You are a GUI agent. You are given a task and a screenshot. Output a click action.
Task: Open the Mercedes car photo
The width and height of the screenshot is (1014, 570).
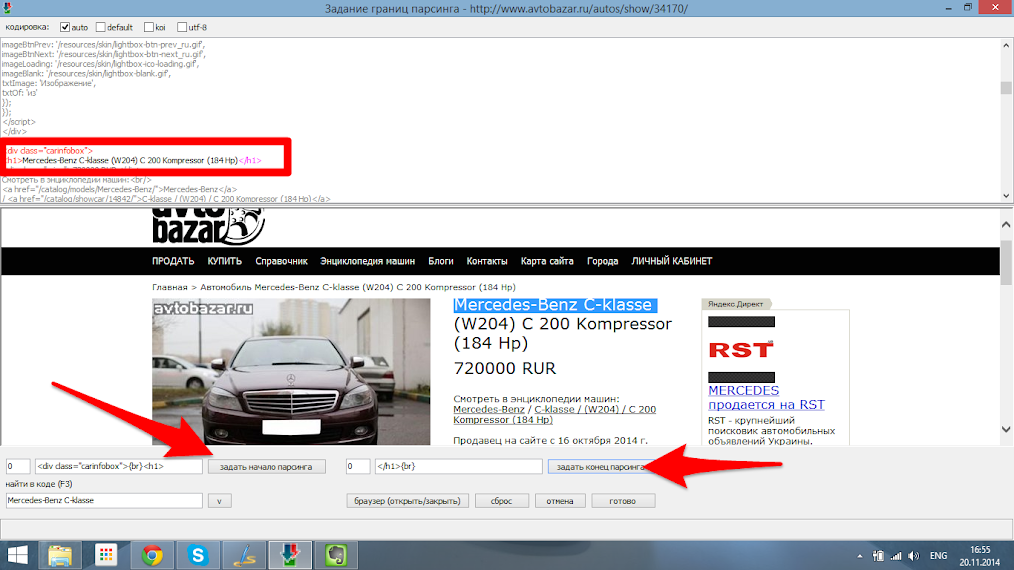click(x=291, y=372)
